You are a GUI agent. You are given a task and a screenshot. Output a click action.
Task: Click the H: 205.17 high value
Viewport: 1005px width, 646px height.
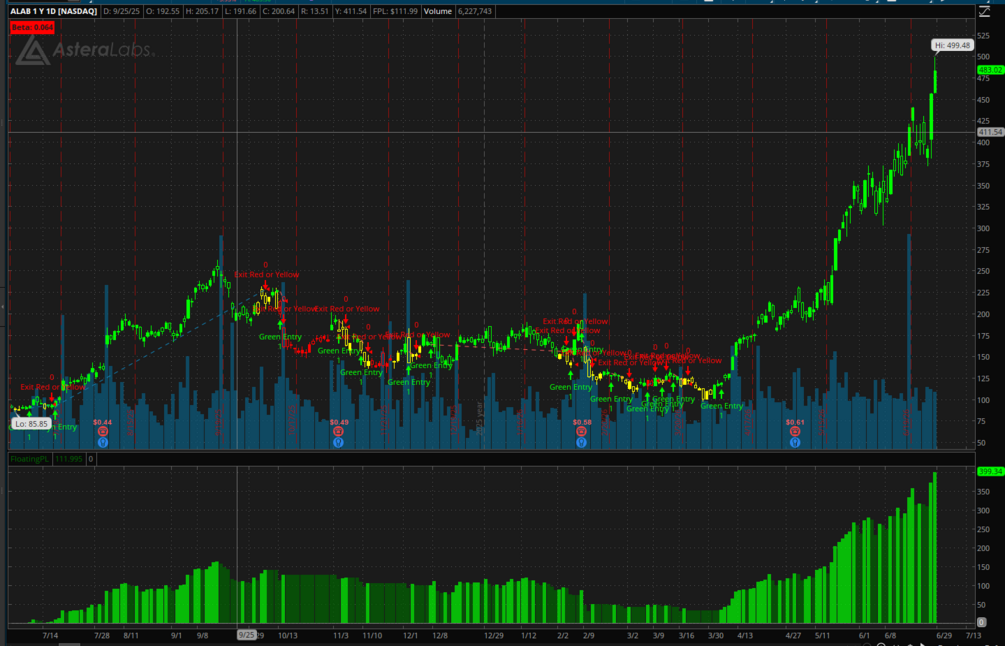203,12
